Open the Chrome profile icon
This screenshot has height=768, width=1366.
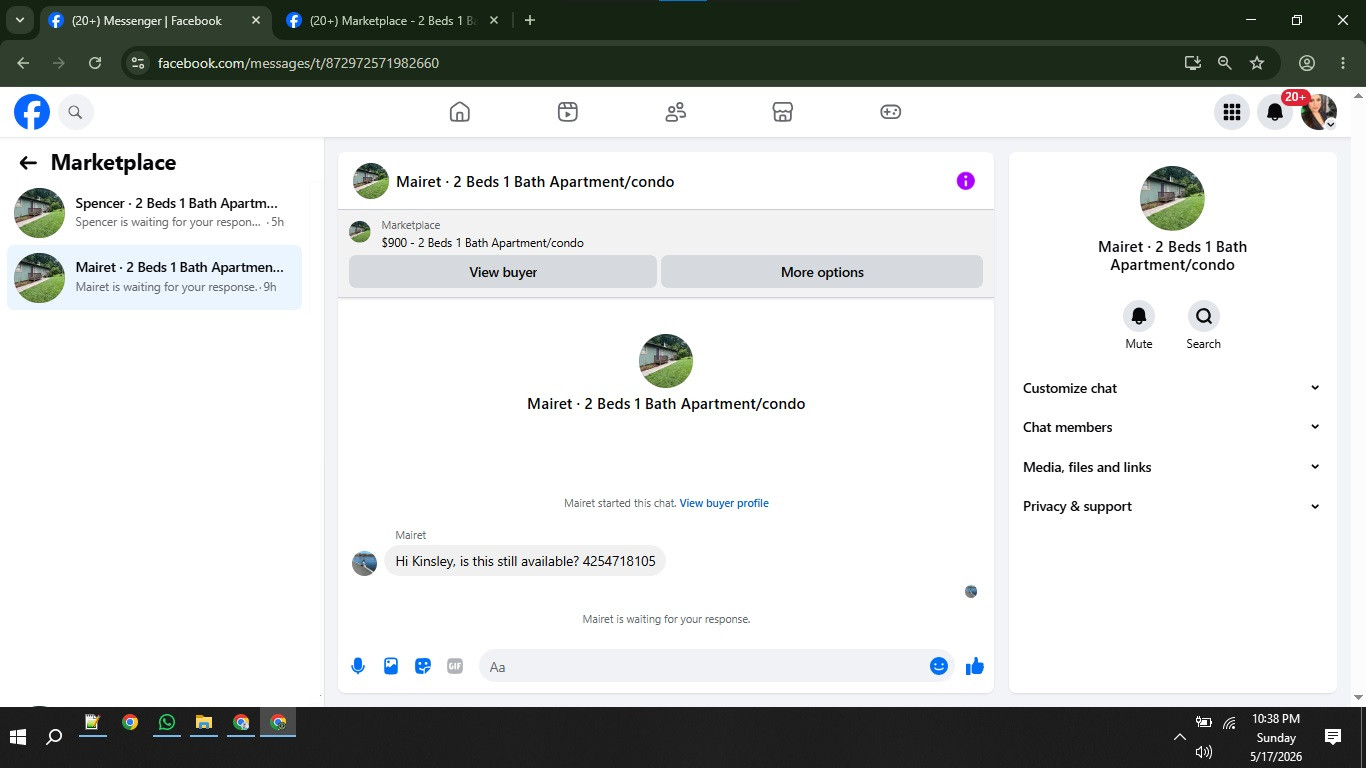click(x=1307, y=63)
